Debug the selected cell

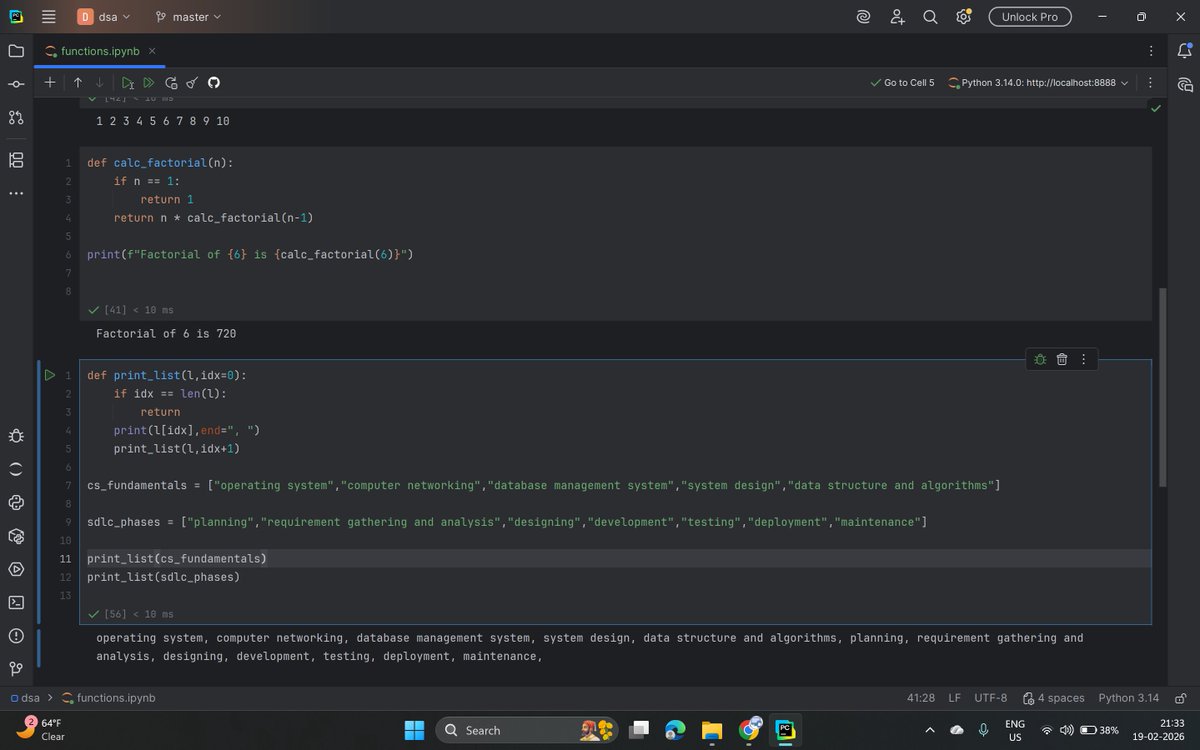[x=1040, y=359]
